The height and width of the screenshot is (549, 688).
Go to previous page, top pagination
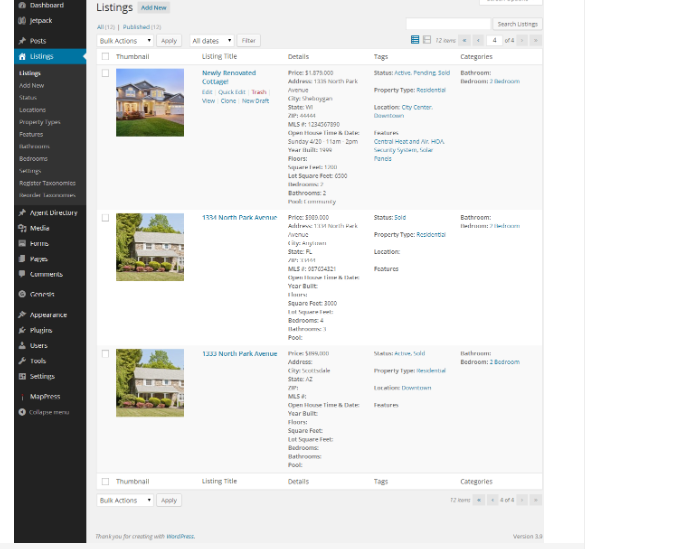(478, 40)
